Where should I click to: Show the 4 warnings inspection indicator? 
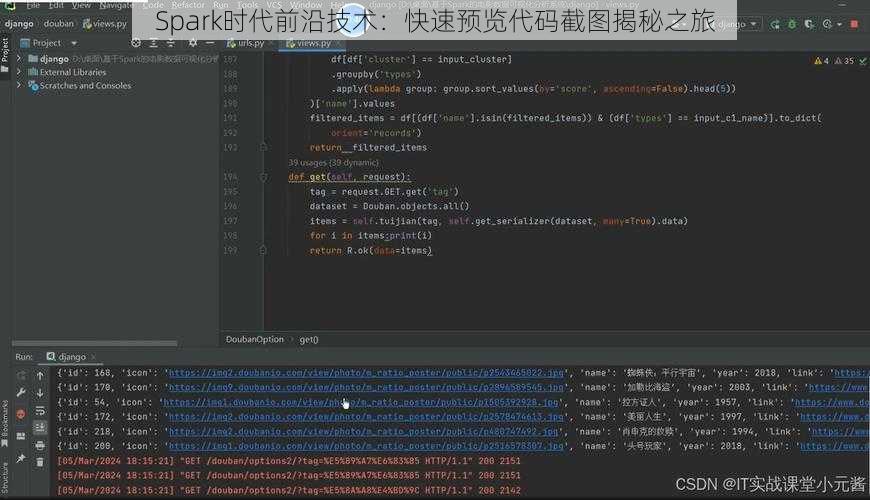[821, 61]
